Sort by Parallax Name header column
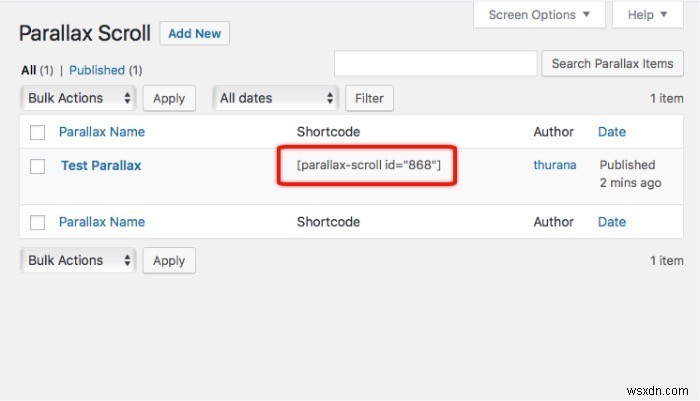 102,132
